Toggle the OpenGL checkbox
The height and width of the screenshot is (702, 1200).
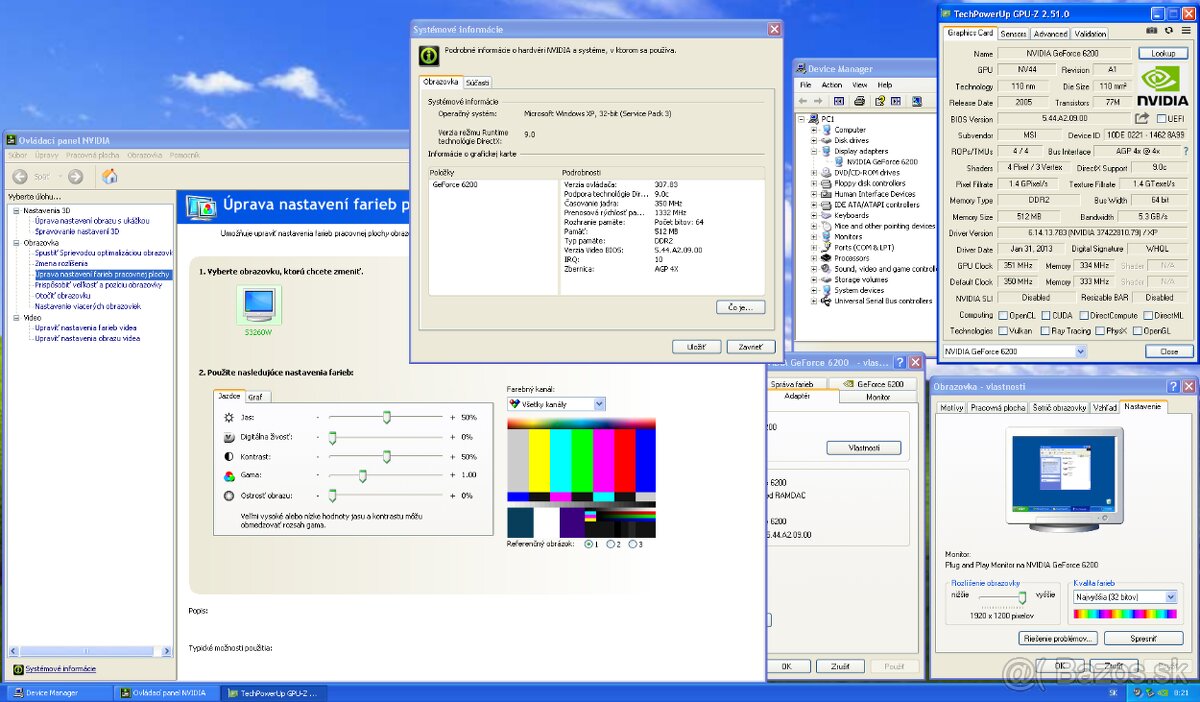[1139, 330]
